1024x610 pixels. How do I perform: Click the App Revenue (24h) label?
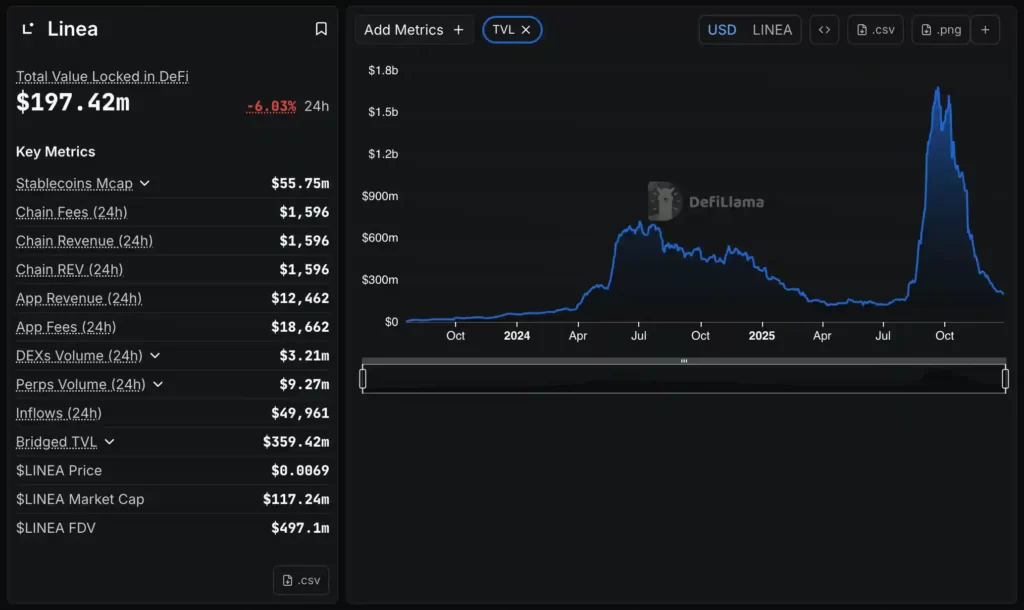coord(78,298)
